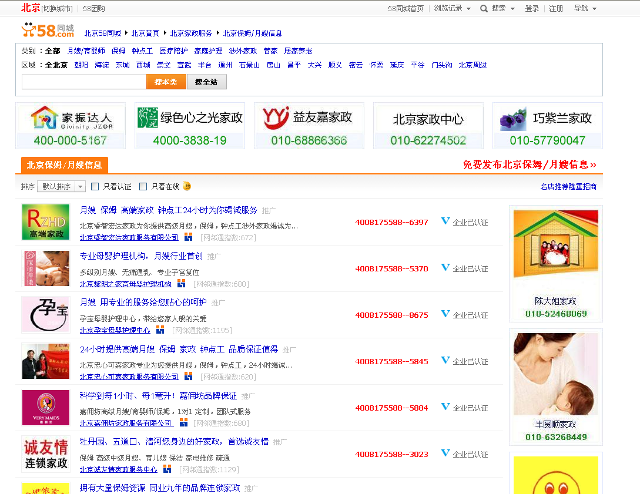
Task: Open the 孕宝 logo thumbnail
Action: [x=45, y=315]
